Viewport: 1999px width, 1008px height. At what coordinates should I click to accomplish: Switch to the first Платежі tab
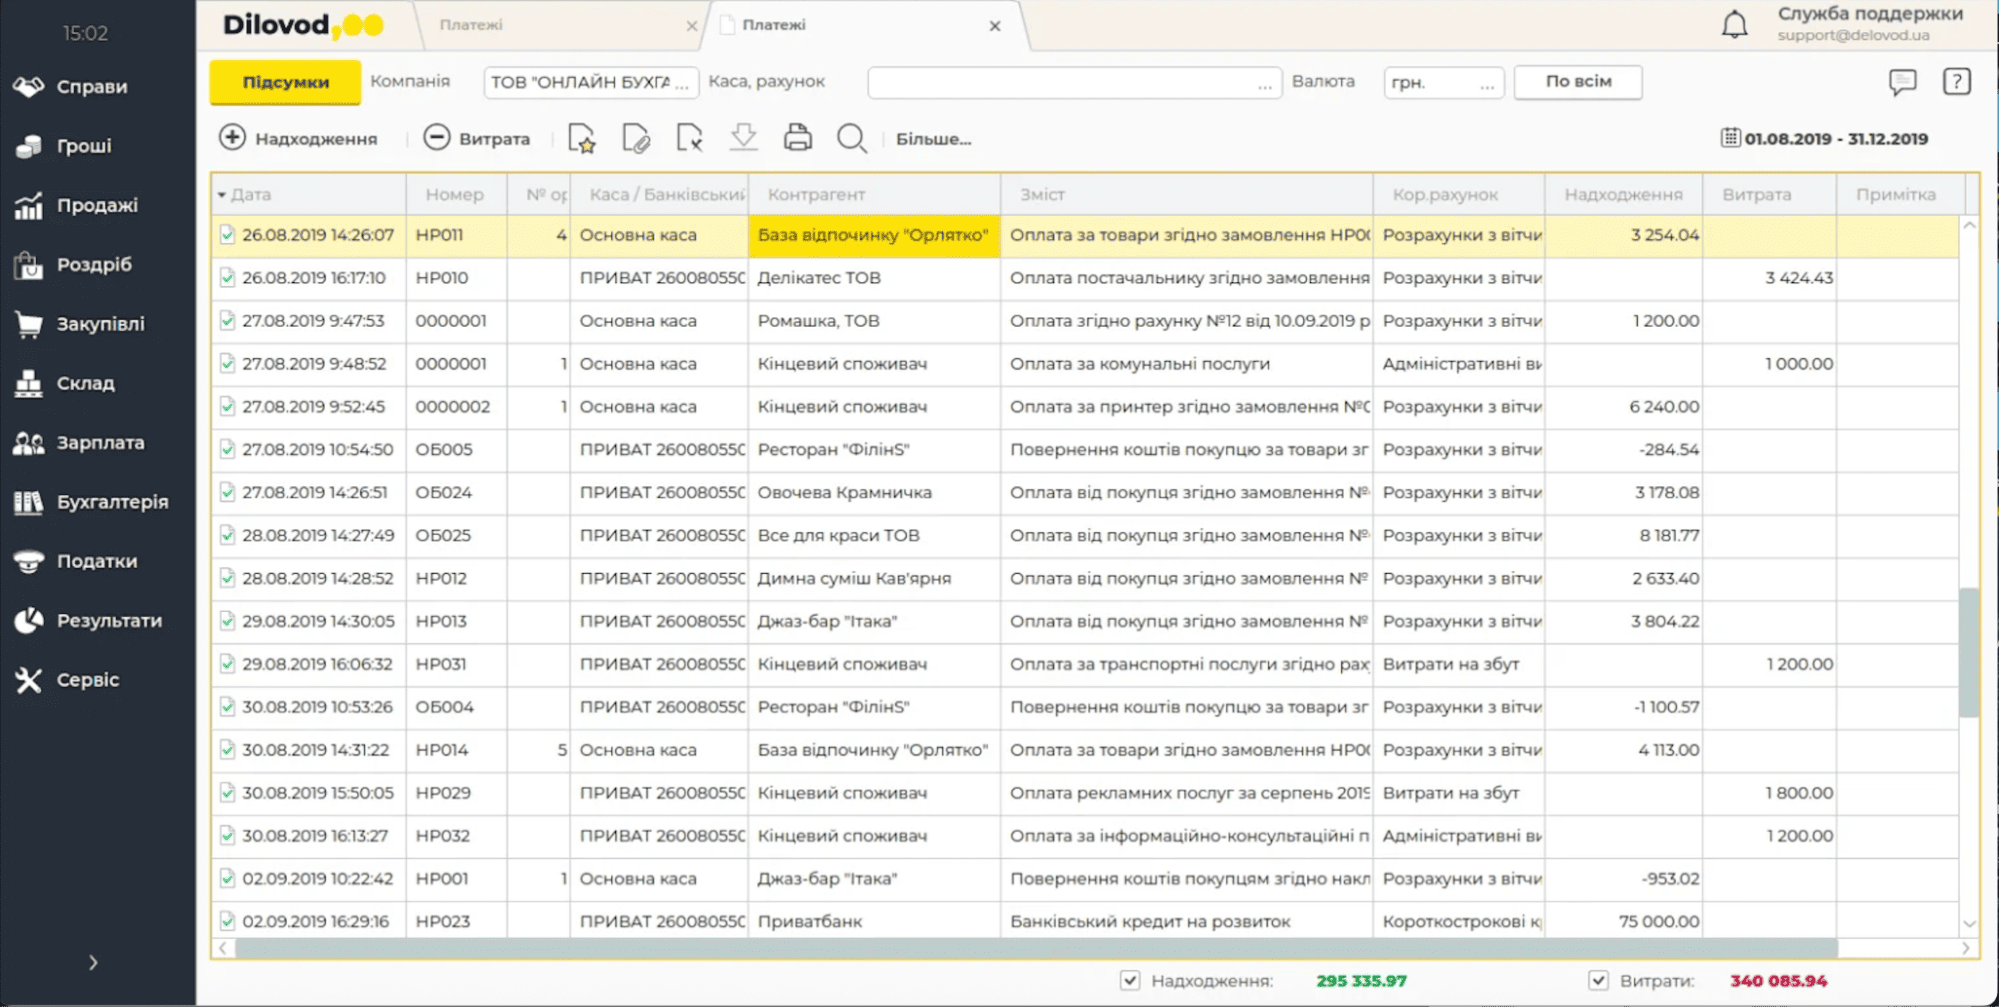click(x=471, y=25)
